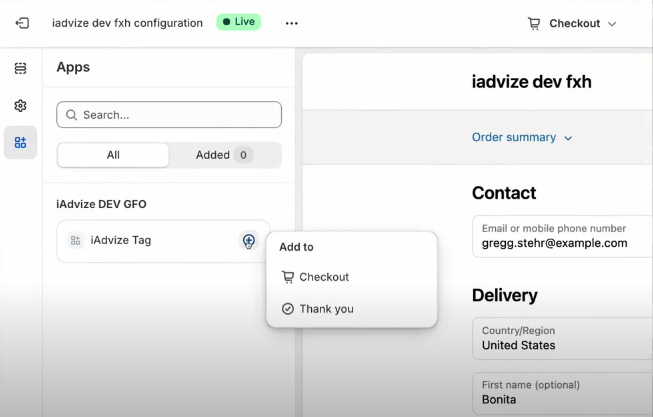
Task: Open the Country/Region dropdown
Action: click(x=563, y=338)
